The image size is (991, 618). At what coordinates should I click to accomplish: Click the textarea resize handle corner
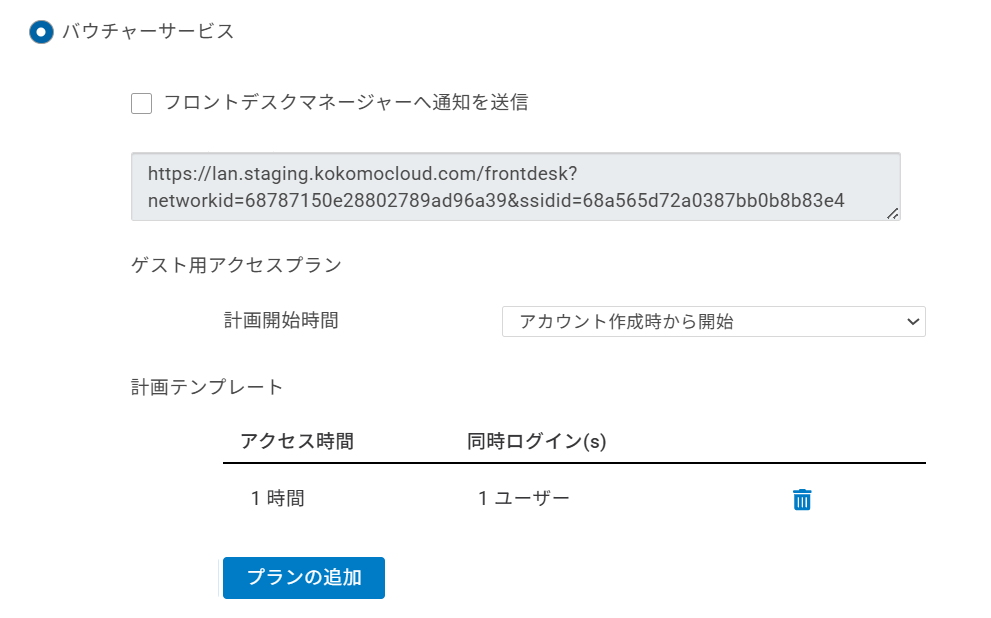tap(892, 212)
